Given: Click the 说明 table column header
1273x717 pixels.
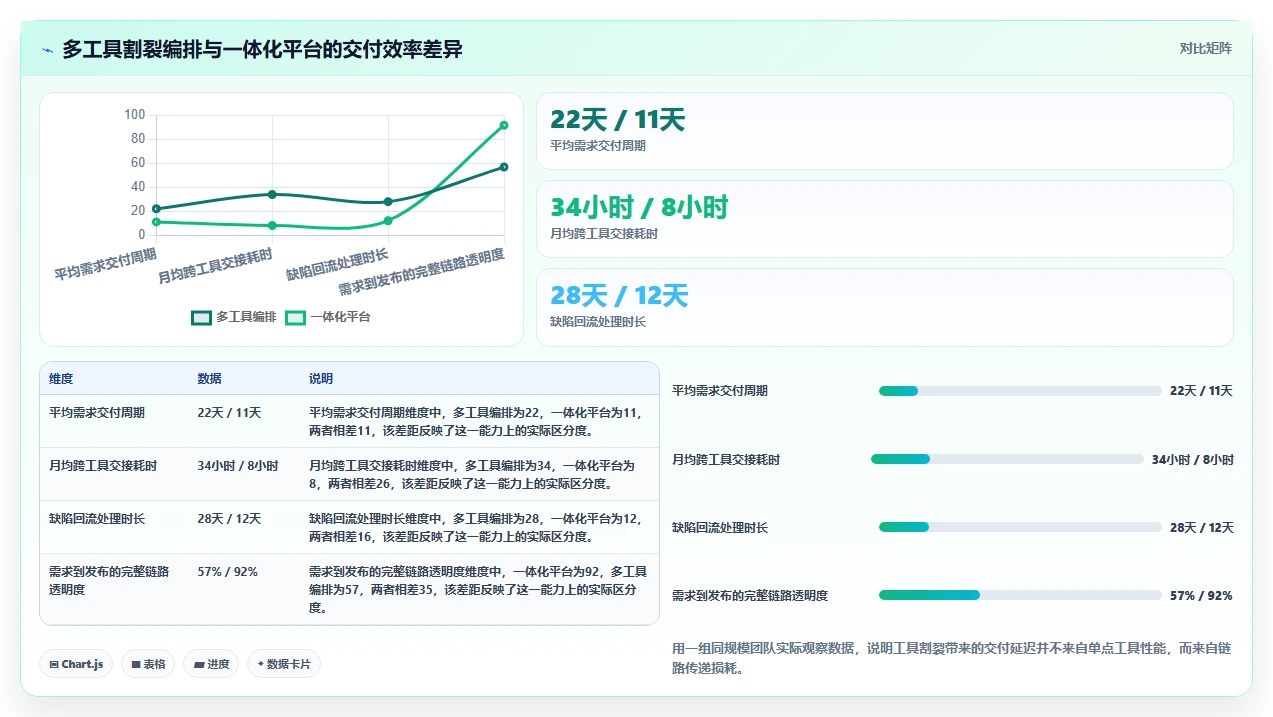Looking at the screenshot, I should (x=321, y=379).
